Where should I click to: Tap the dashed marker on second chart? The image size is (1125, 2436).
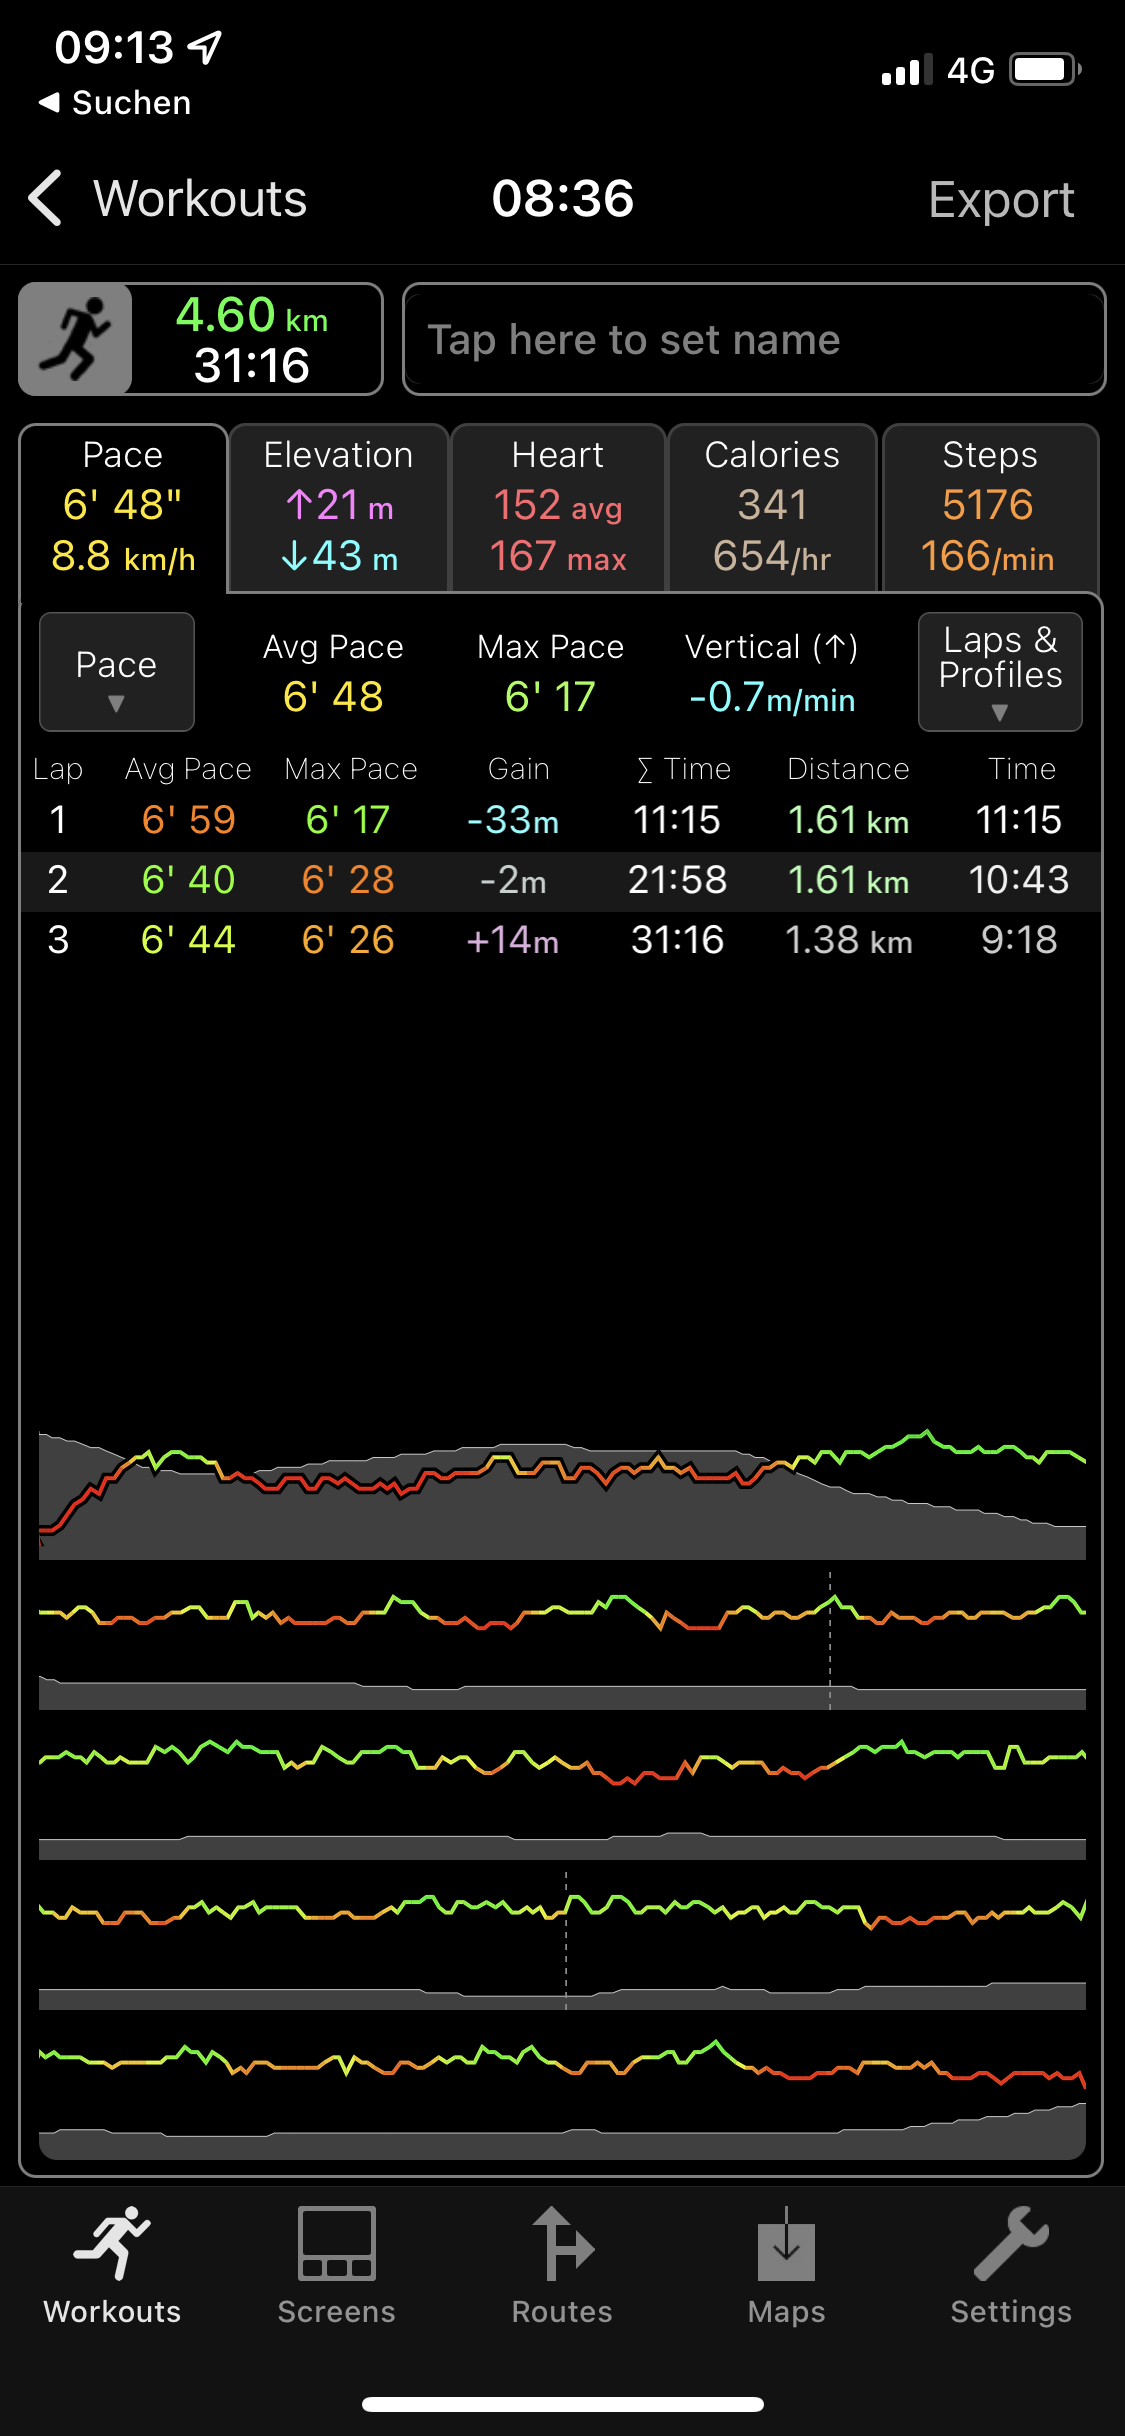(x=830, y=1640)
